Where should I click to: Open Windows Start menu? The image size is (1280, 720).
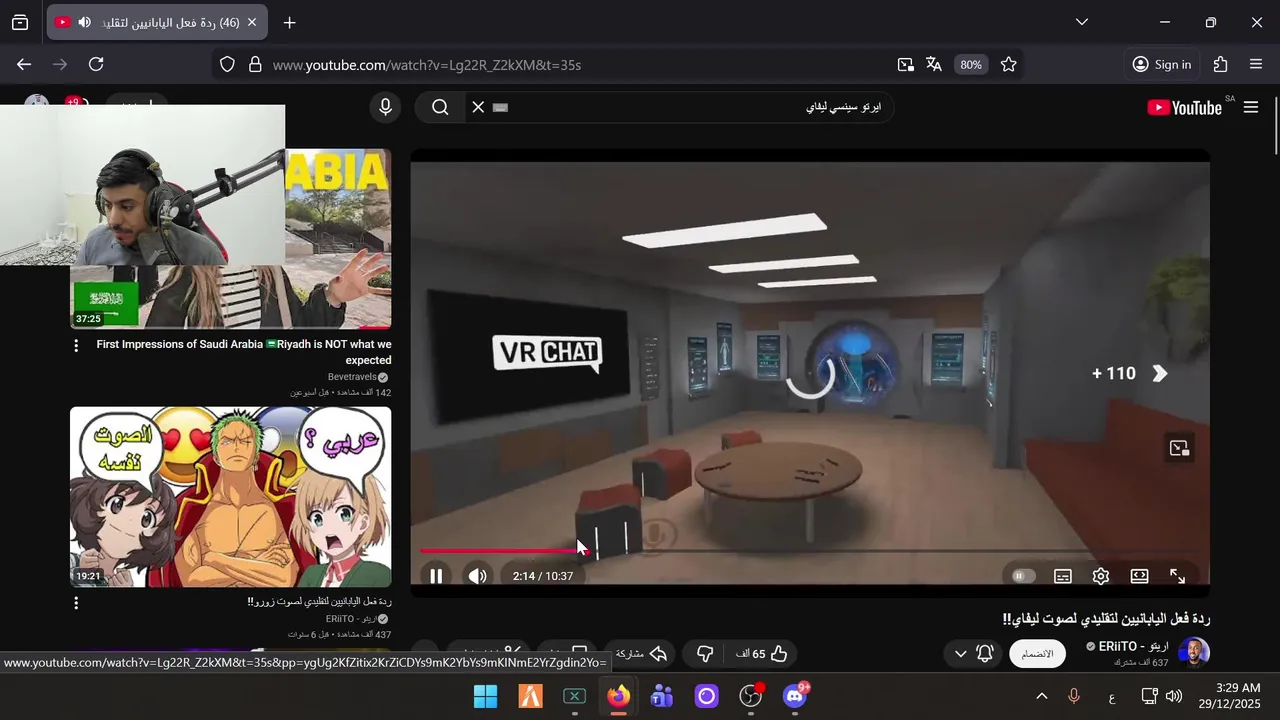(485, 696)
